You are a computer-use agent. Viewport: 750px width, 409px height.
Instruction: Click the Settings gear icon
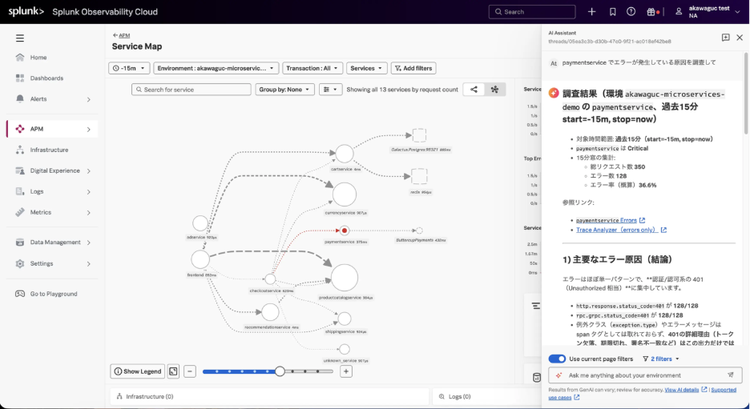tap(20, 264)
